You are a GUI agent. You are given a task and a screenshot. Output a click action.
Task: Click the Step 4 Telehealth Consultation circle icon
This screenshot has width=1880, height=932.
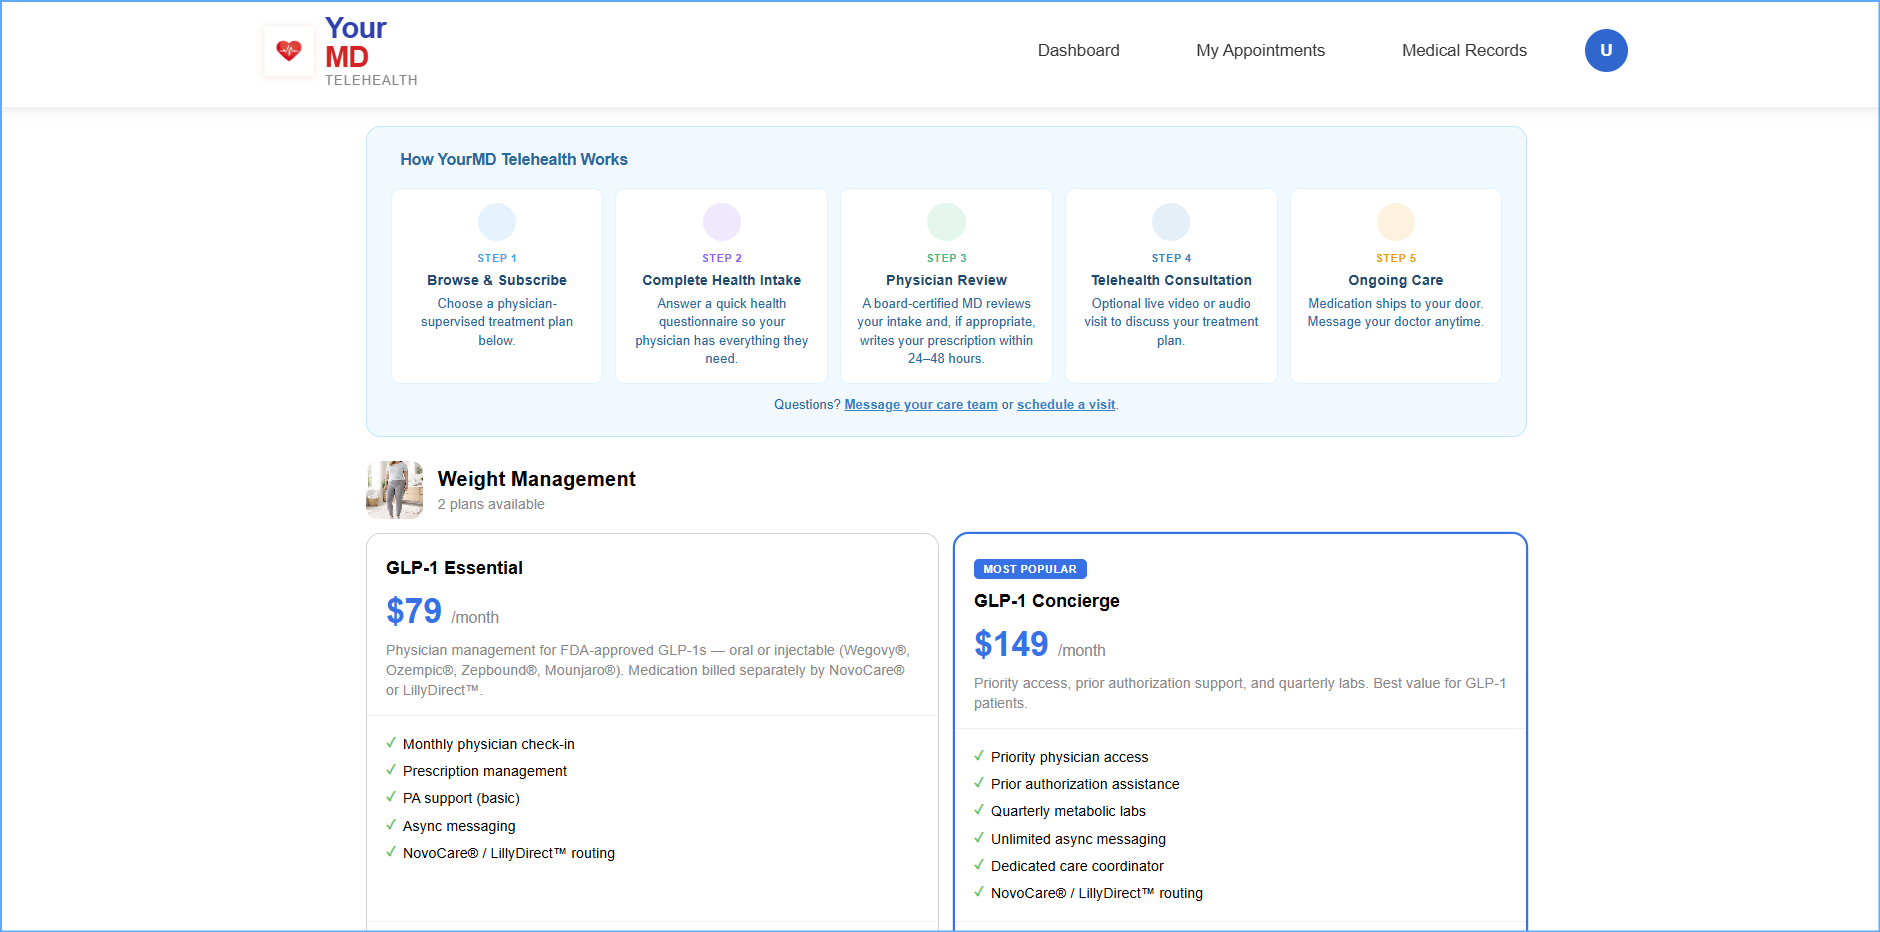(x=1171, y=222)
